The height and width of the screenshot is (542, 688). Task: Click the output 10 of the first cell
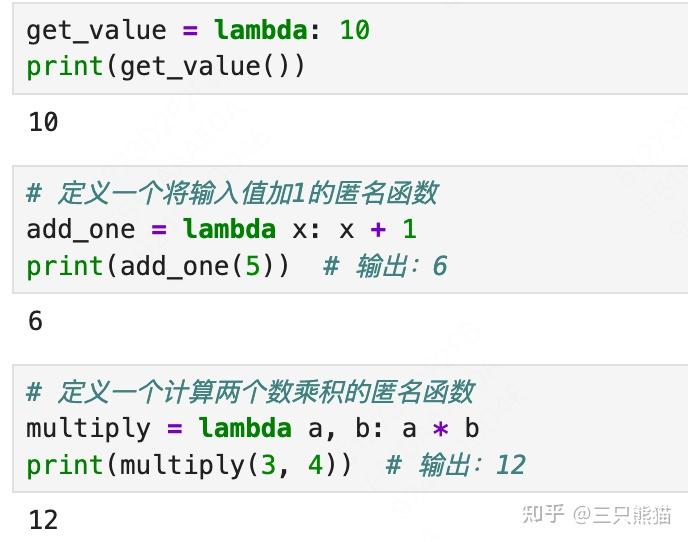point(43,122)
